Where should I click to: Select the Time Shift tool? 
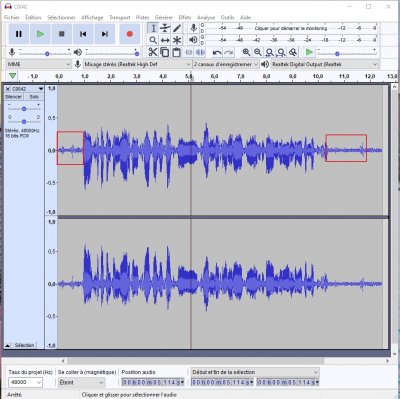(165, 40)
